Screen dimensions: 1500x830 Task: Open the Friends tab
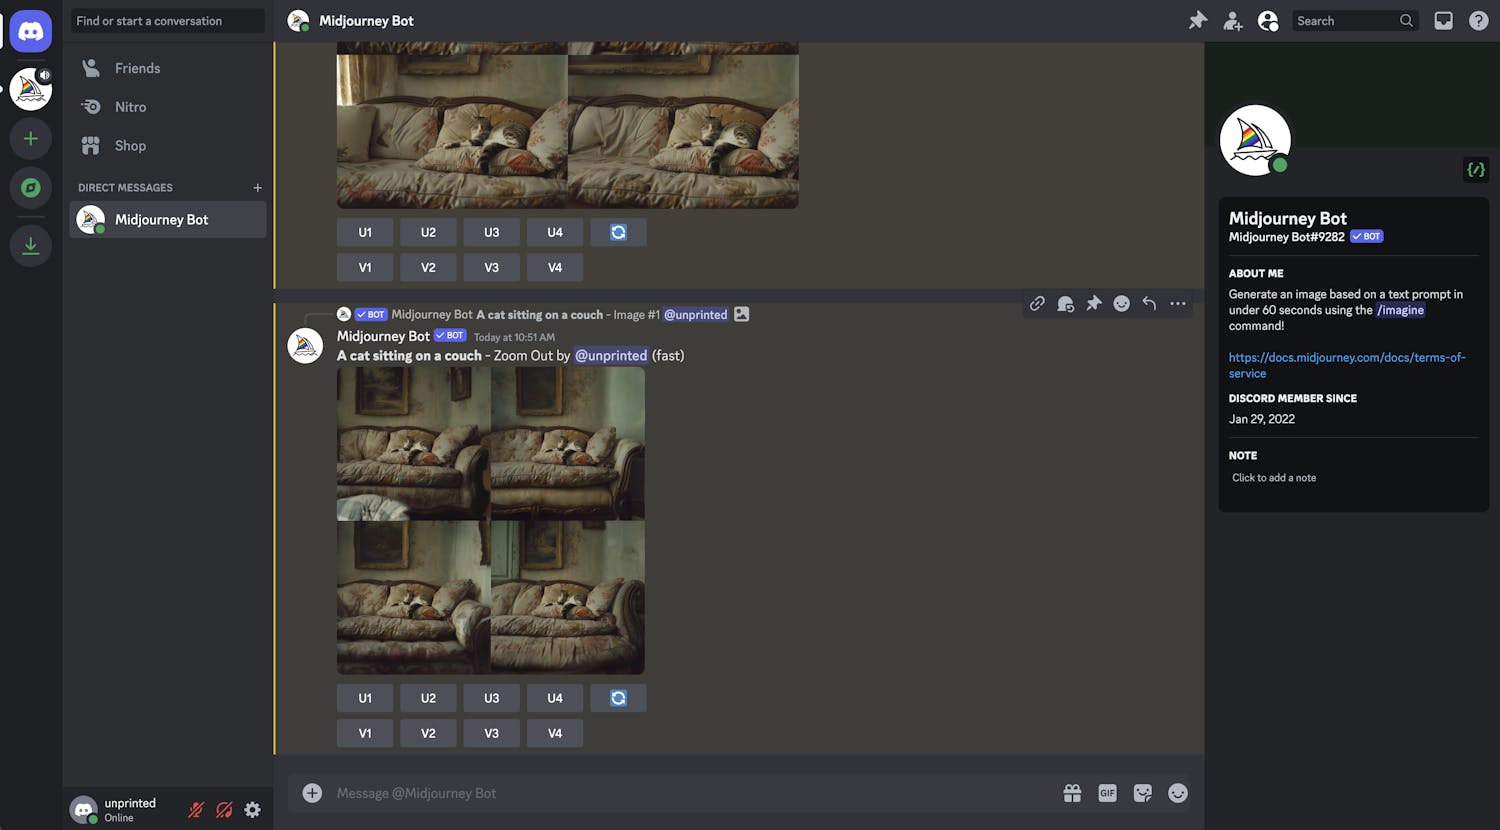coord(137,68)
